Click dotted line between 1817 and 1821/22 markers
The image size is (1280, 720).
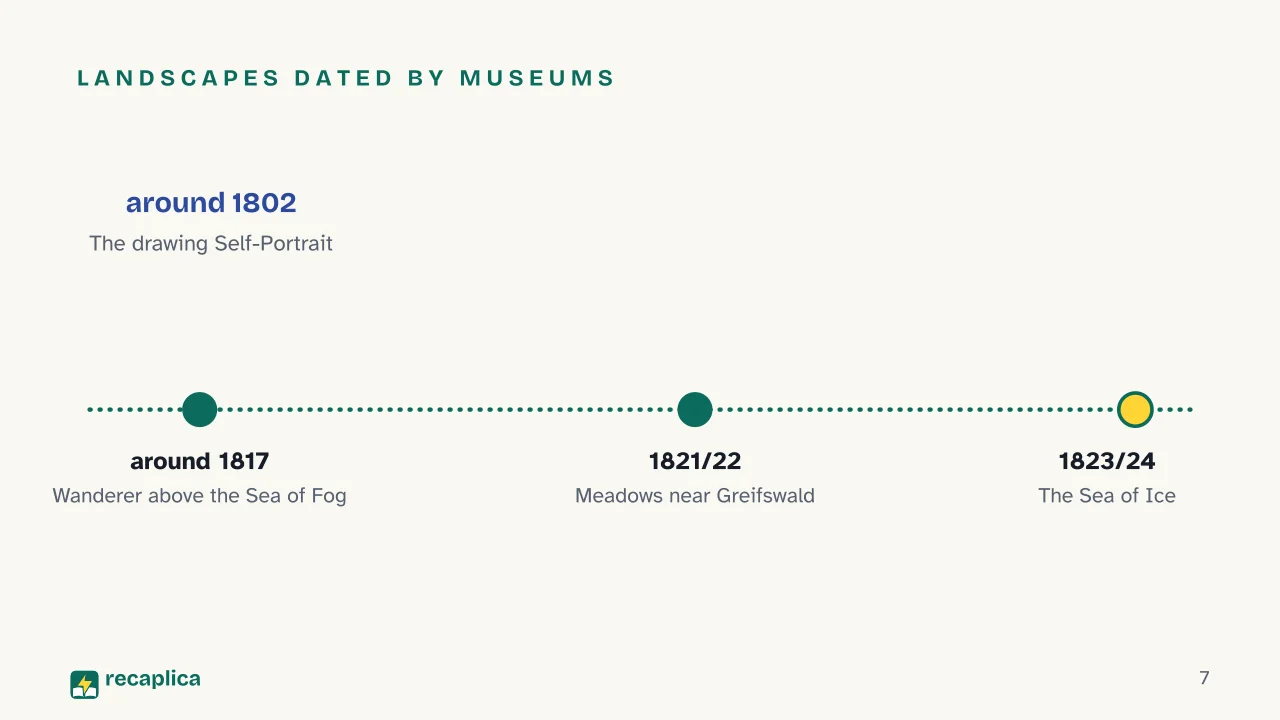447,409
